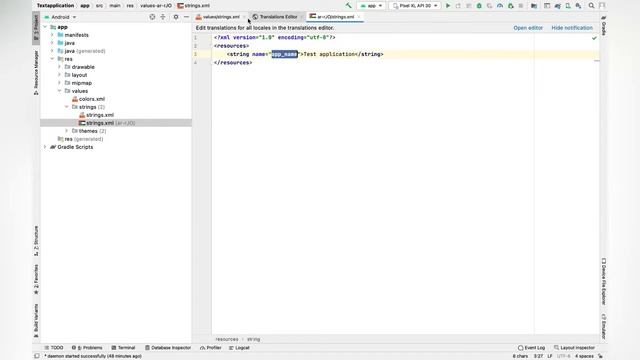The height and width of the screenshot is (360, 640).
Task: Expand the drawable folder
Action: tap(60, 67)
